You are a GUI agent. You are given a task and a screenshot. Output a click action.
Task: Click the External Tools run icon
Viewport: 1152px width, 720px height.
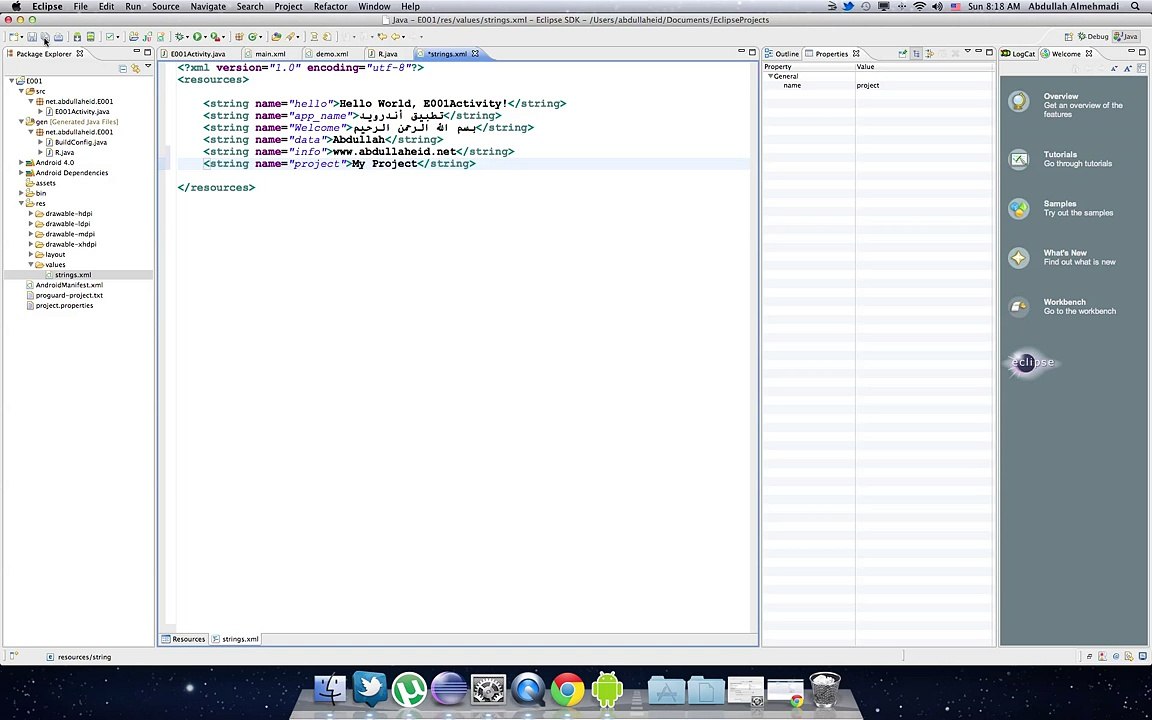(x=215, y=37)
